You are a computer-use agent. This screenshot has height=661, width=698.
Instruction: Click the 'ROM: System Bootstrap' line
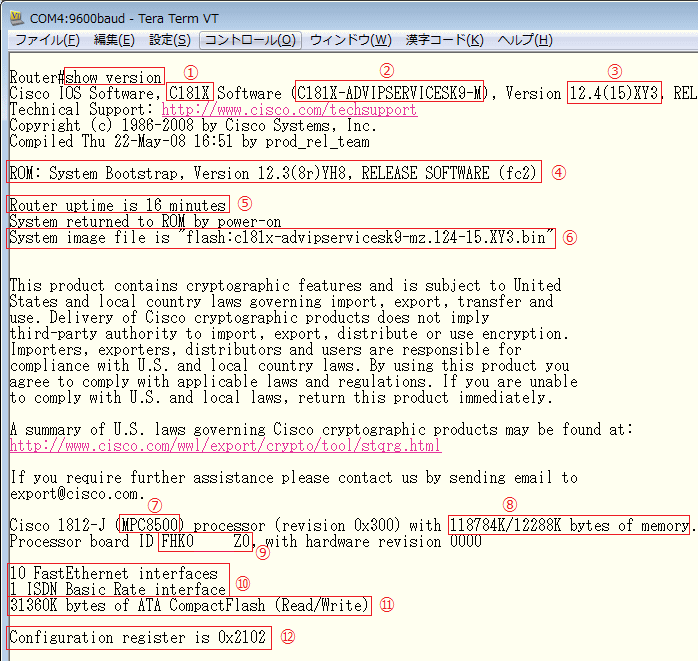(273, 173)
